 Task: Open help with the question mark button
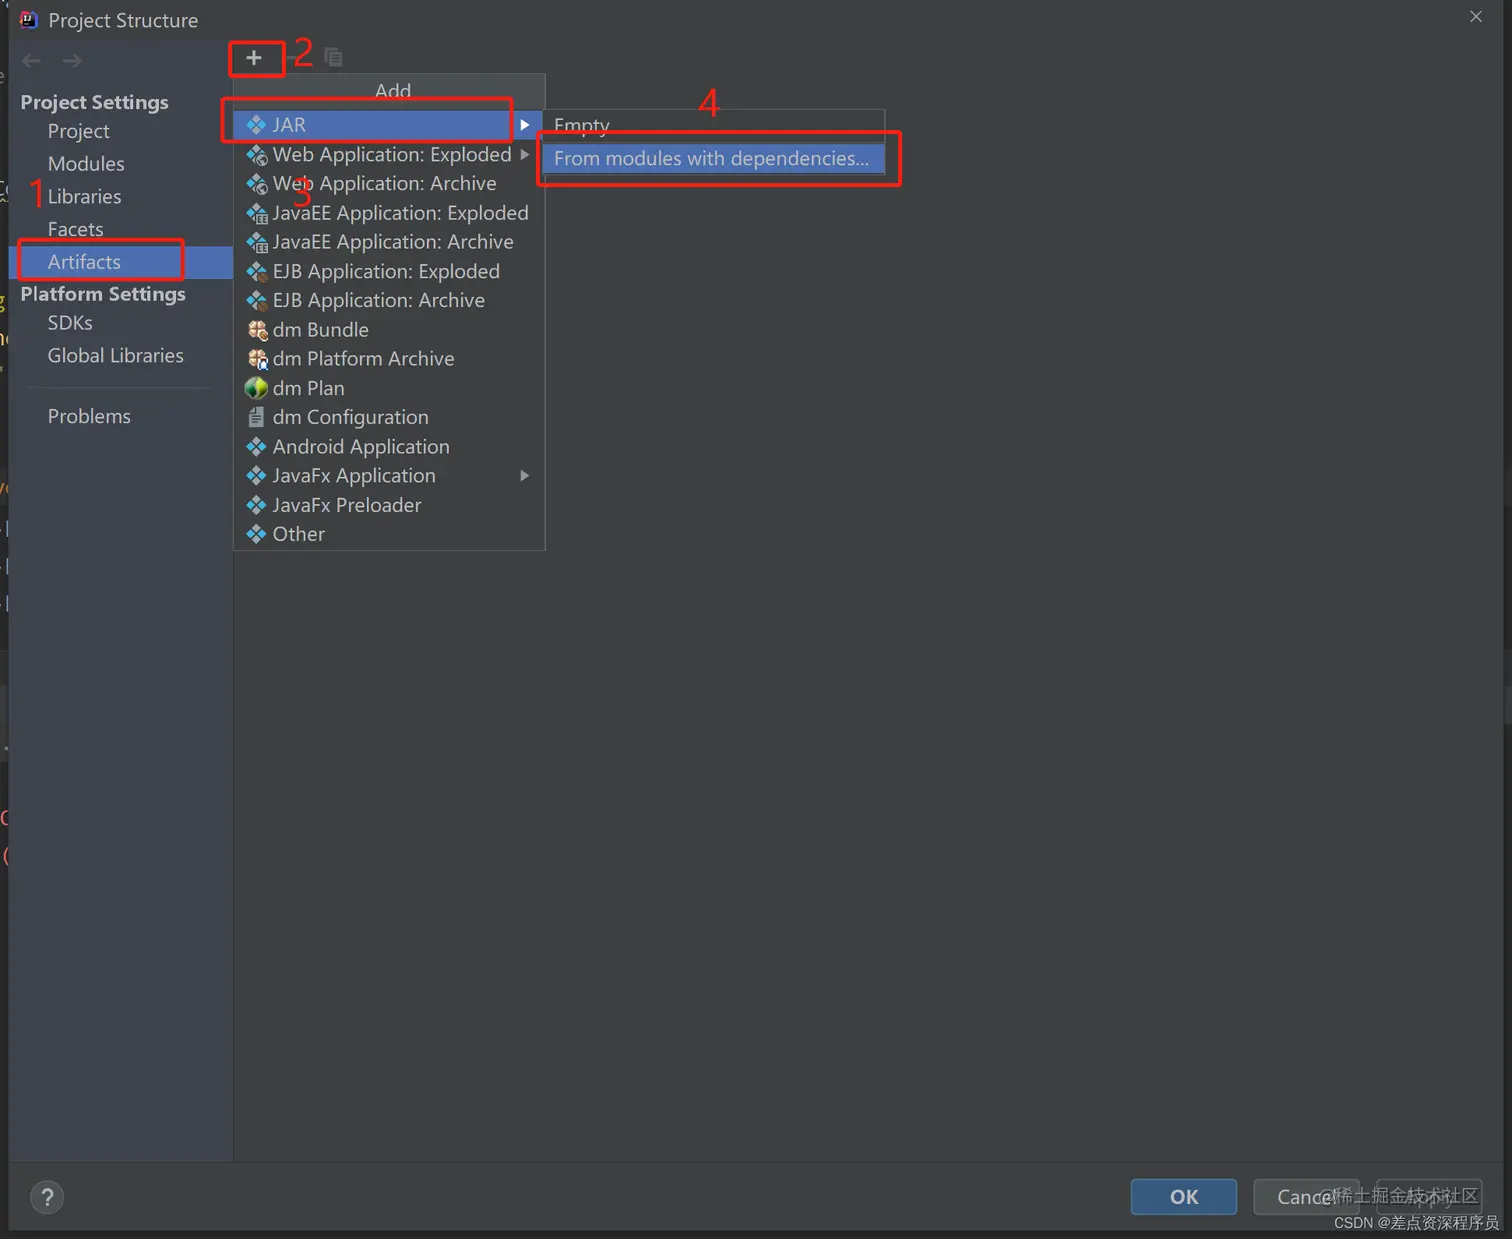point(47,1197)
